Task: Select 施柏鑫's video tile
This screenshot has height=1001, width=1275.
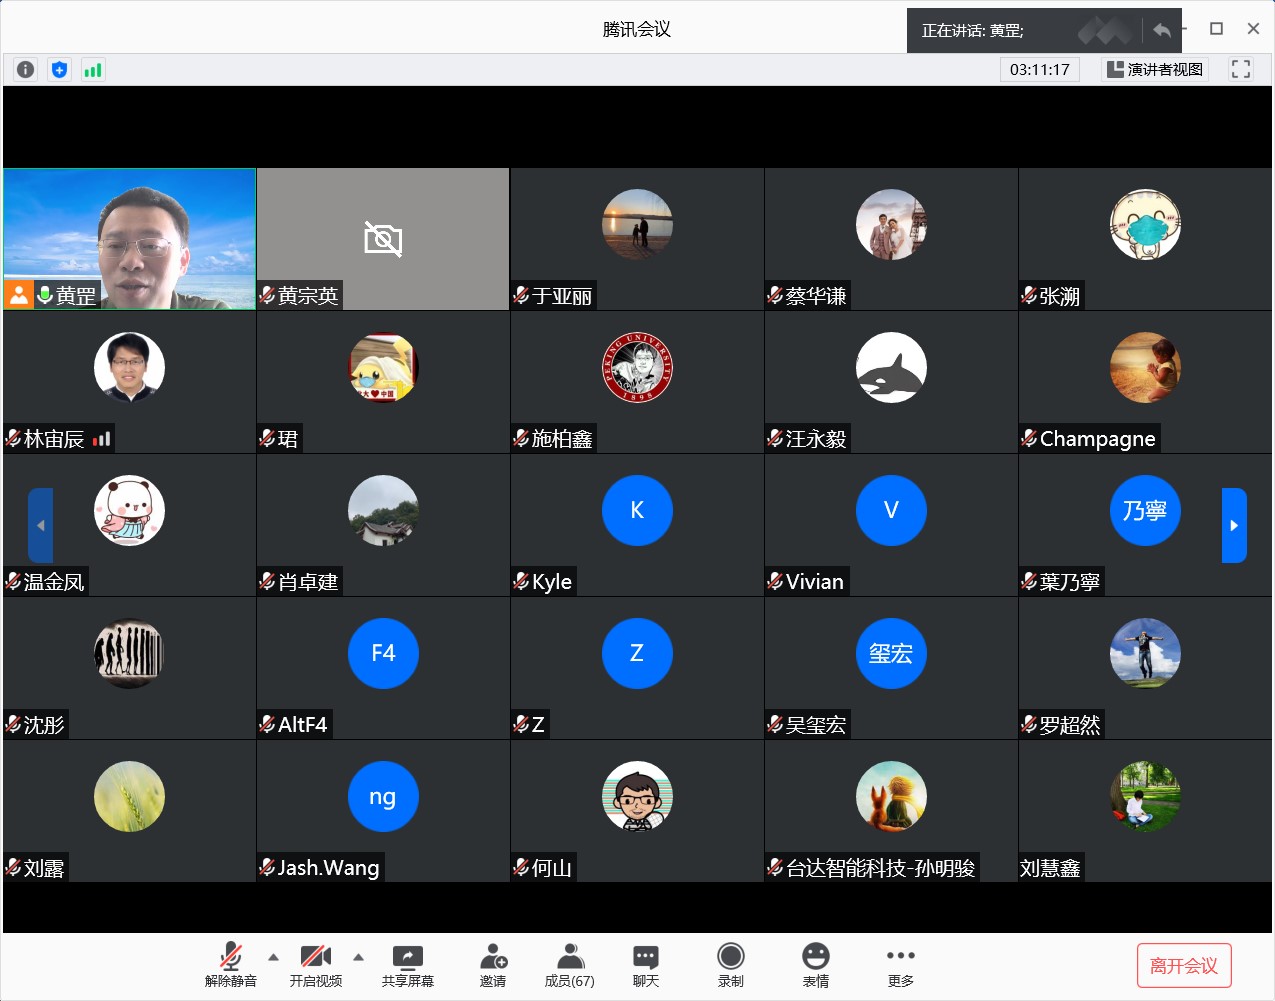Action: tap(637, 382)
